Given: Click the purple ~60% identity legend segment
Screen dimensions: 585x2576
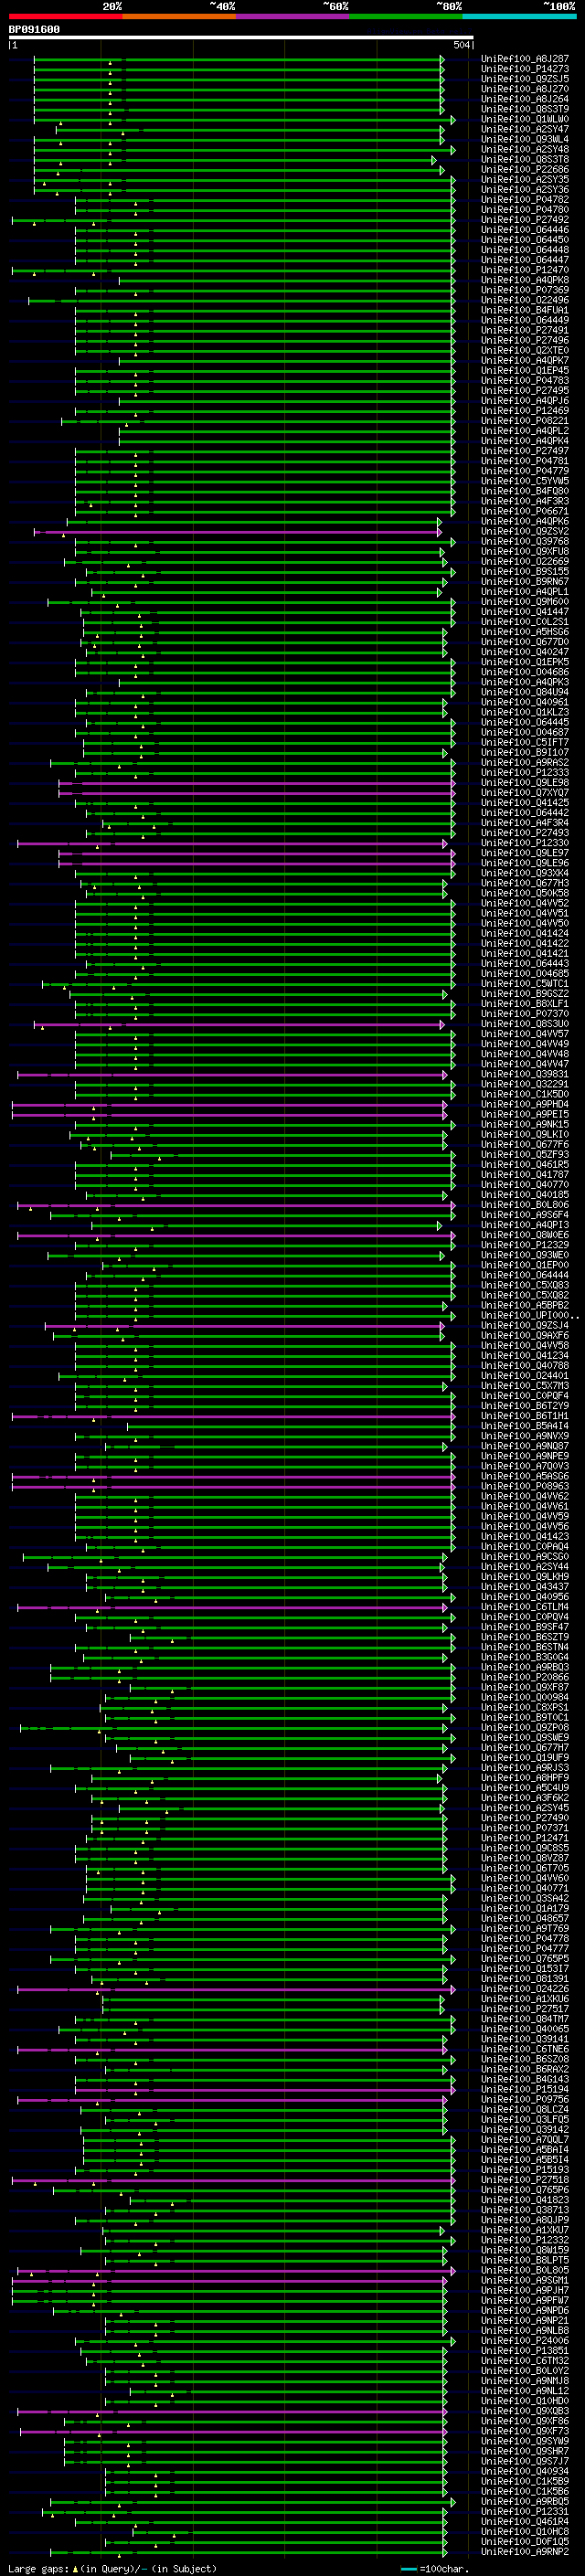Looking at the screenshot, I should tap(292, 16).
